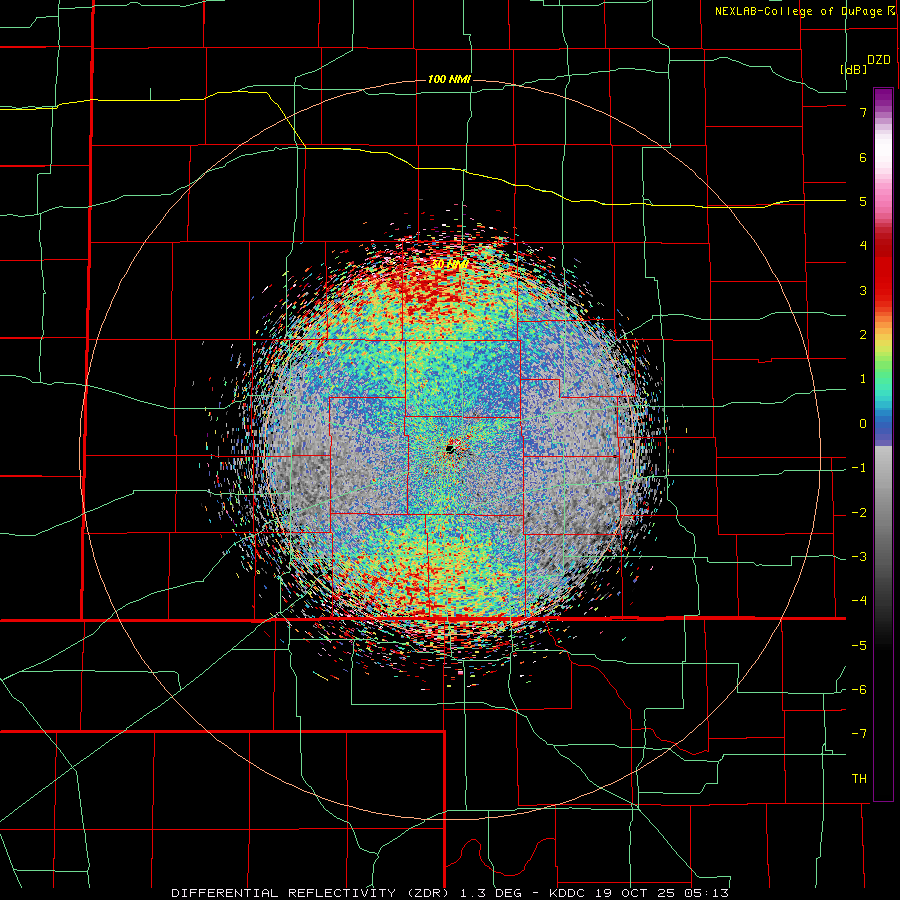Click the scale value 1
The width and height of the screenshot is (900, 900).
point(863,379)
